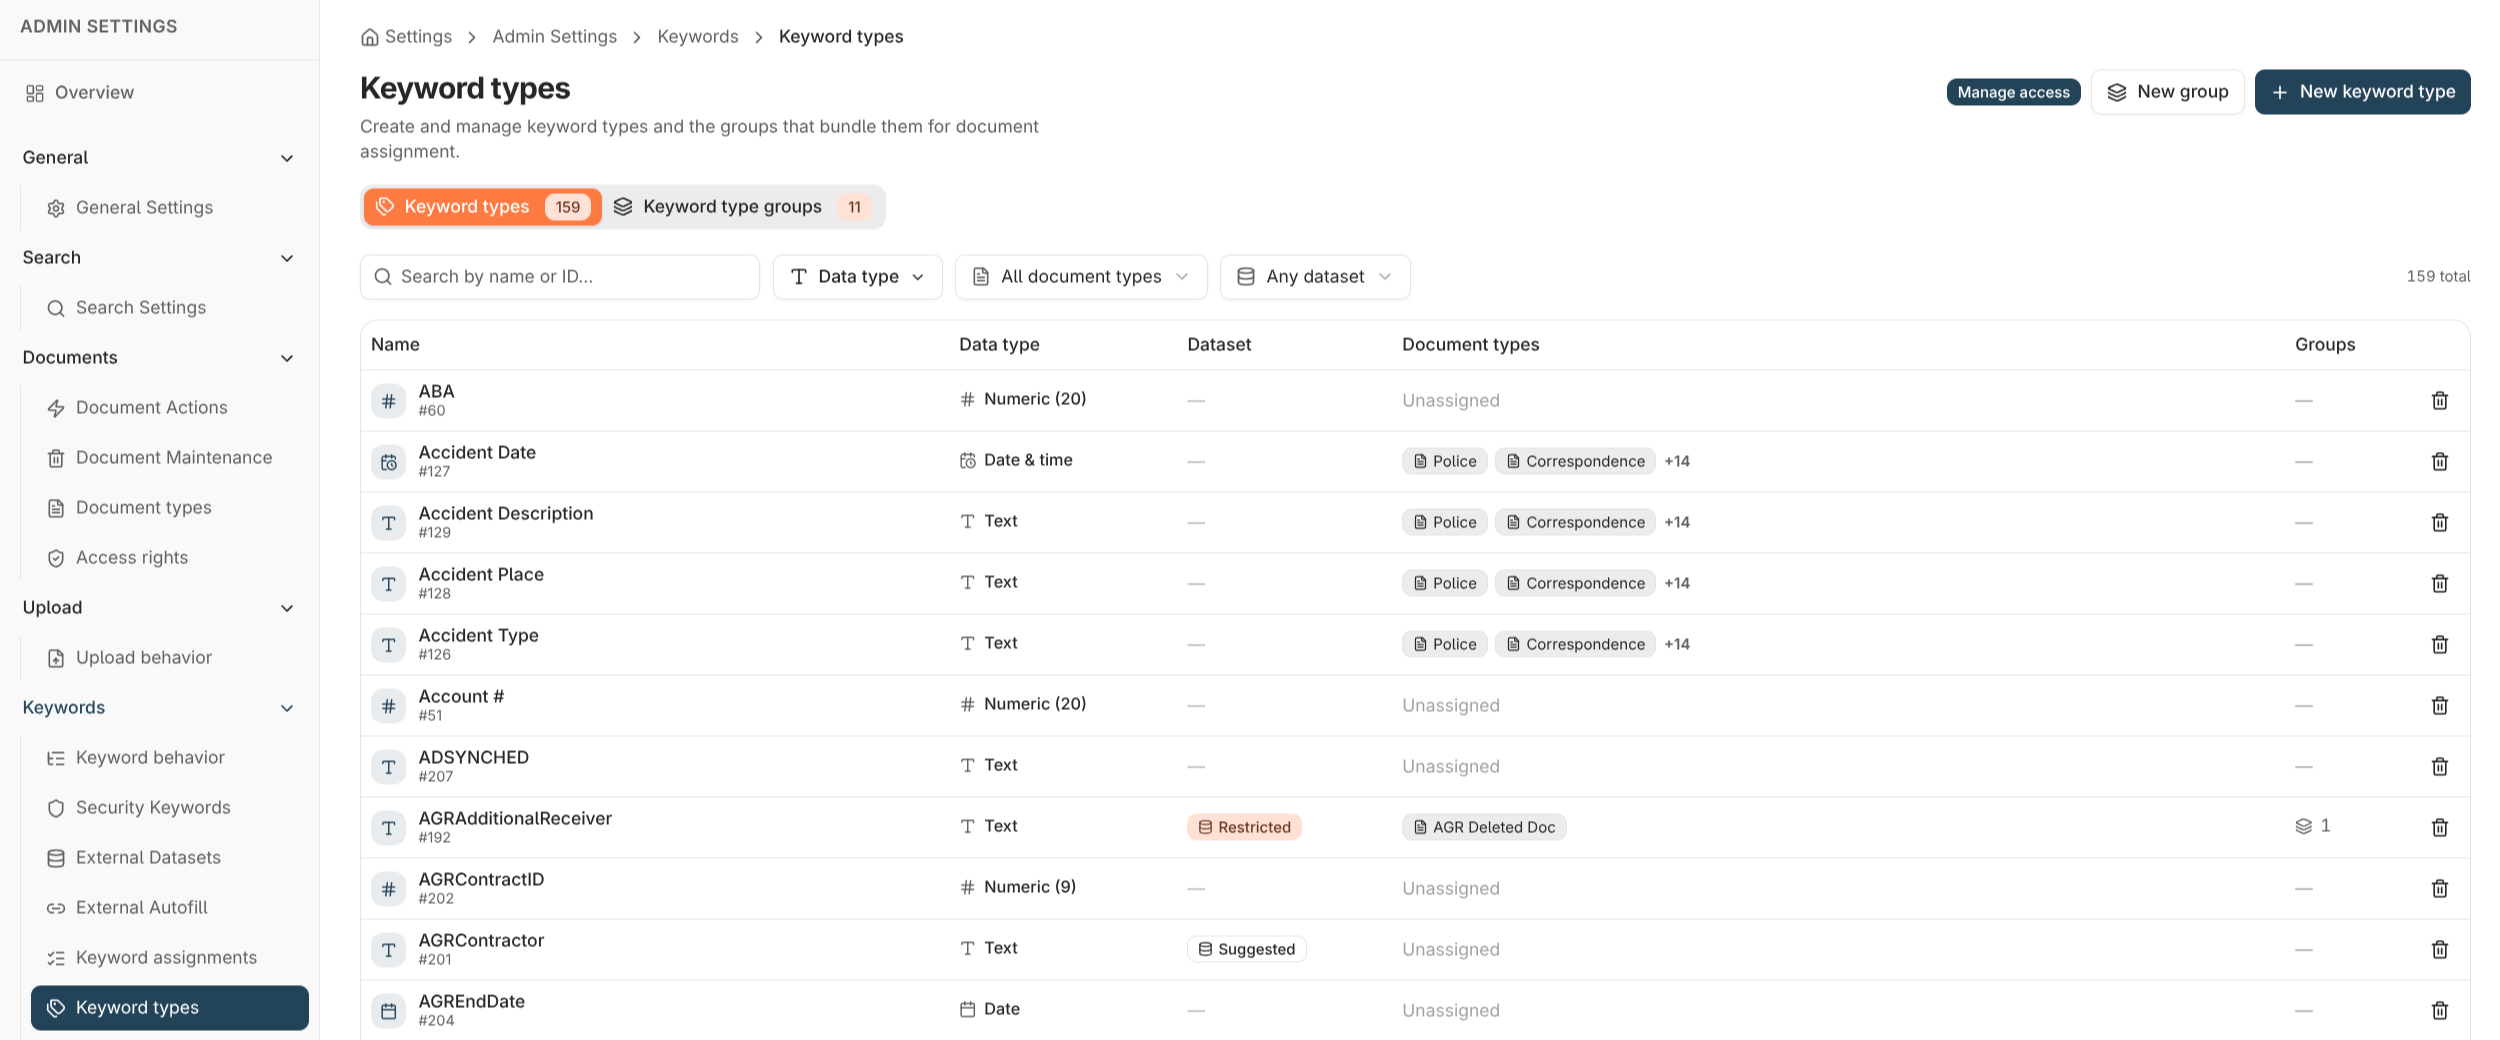2500x1040 pixels.
Task: Click the text icon beside Accident Place
Action: (x=388, y=584)
